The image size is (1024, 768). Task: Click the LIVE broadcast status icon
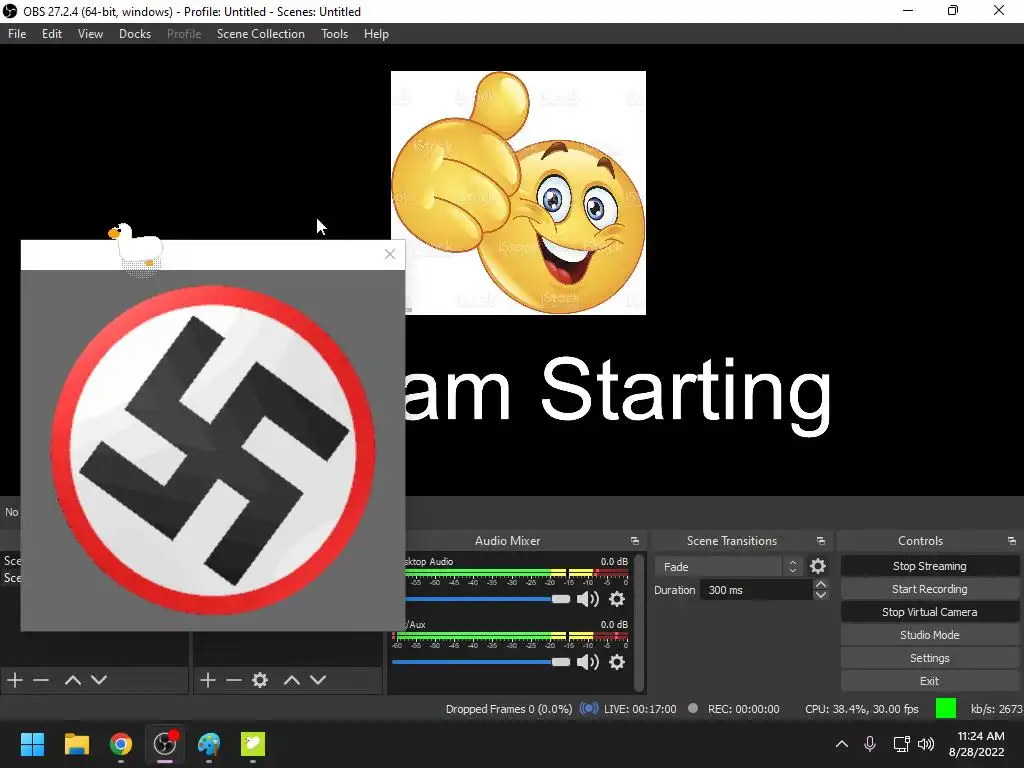click(x=588, y=709)
